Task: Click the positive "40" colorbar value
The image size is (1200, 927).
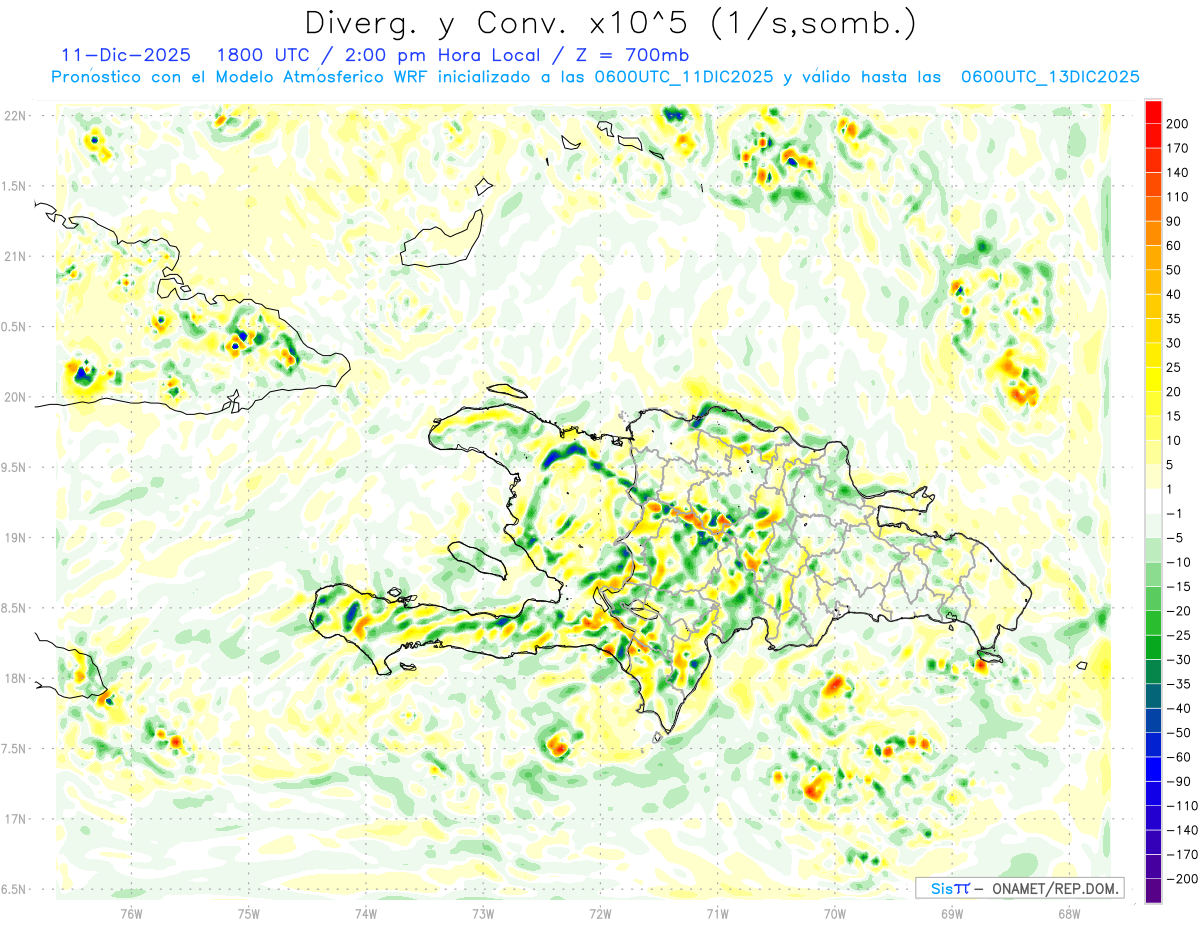Action: [x=1175, y=295]
